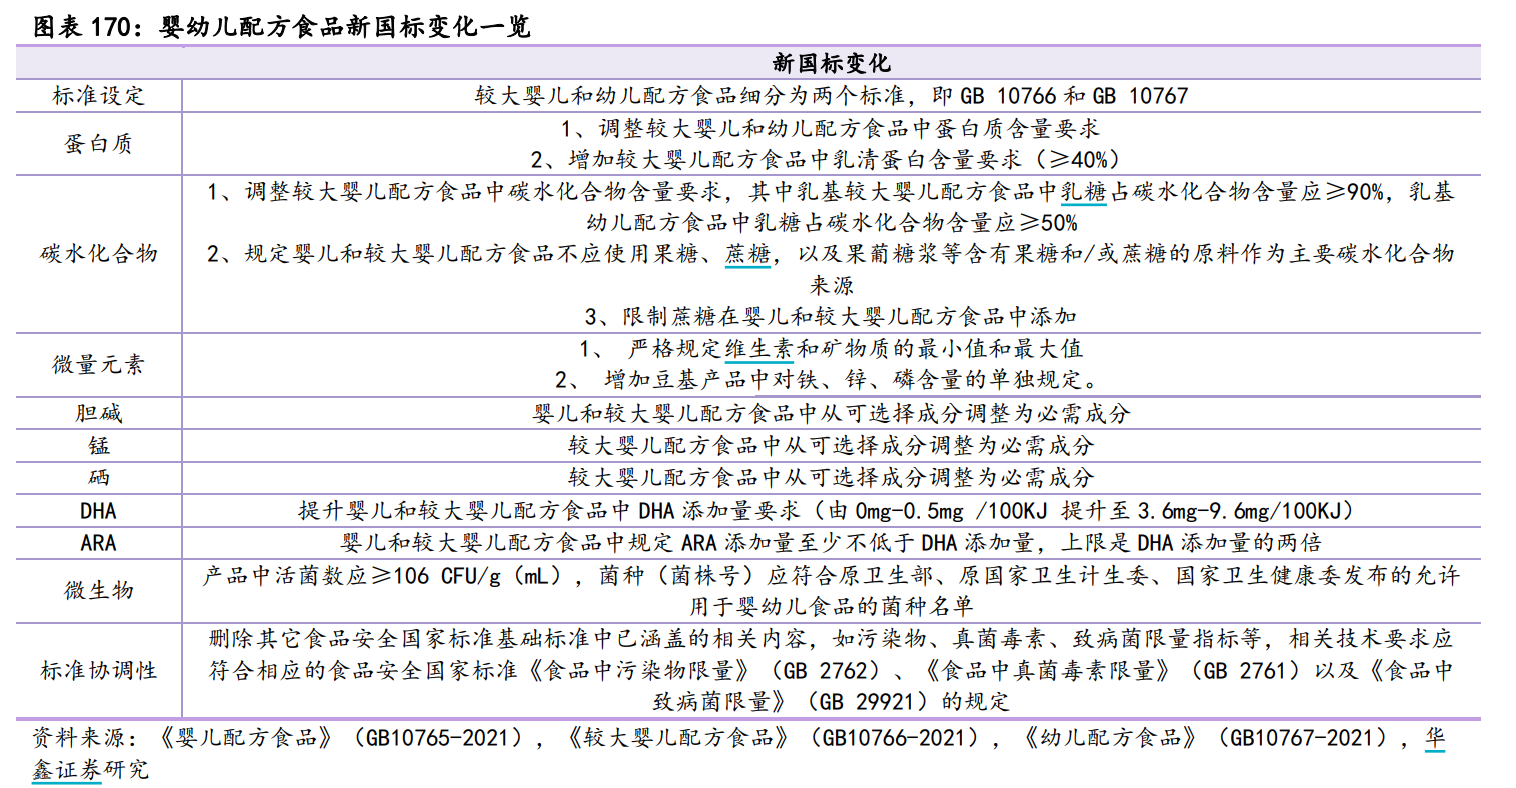The width and height of the screenshot is (1516, 788).
Task: Select the 蛋白质 row label
Action: point(97,143)
